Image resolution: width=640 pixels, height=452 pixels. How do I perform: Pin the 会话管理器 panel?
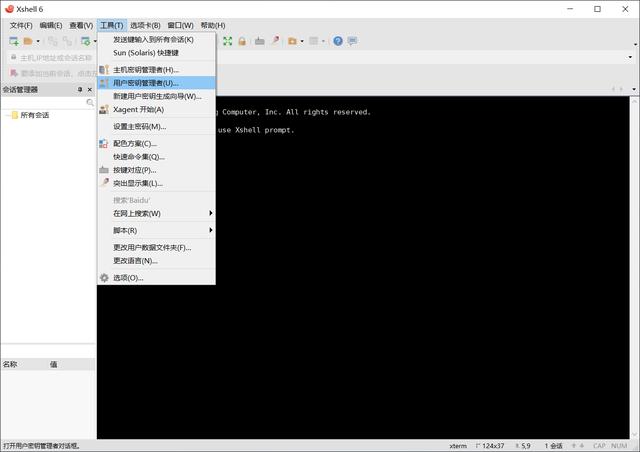click(x=80, y=89)
